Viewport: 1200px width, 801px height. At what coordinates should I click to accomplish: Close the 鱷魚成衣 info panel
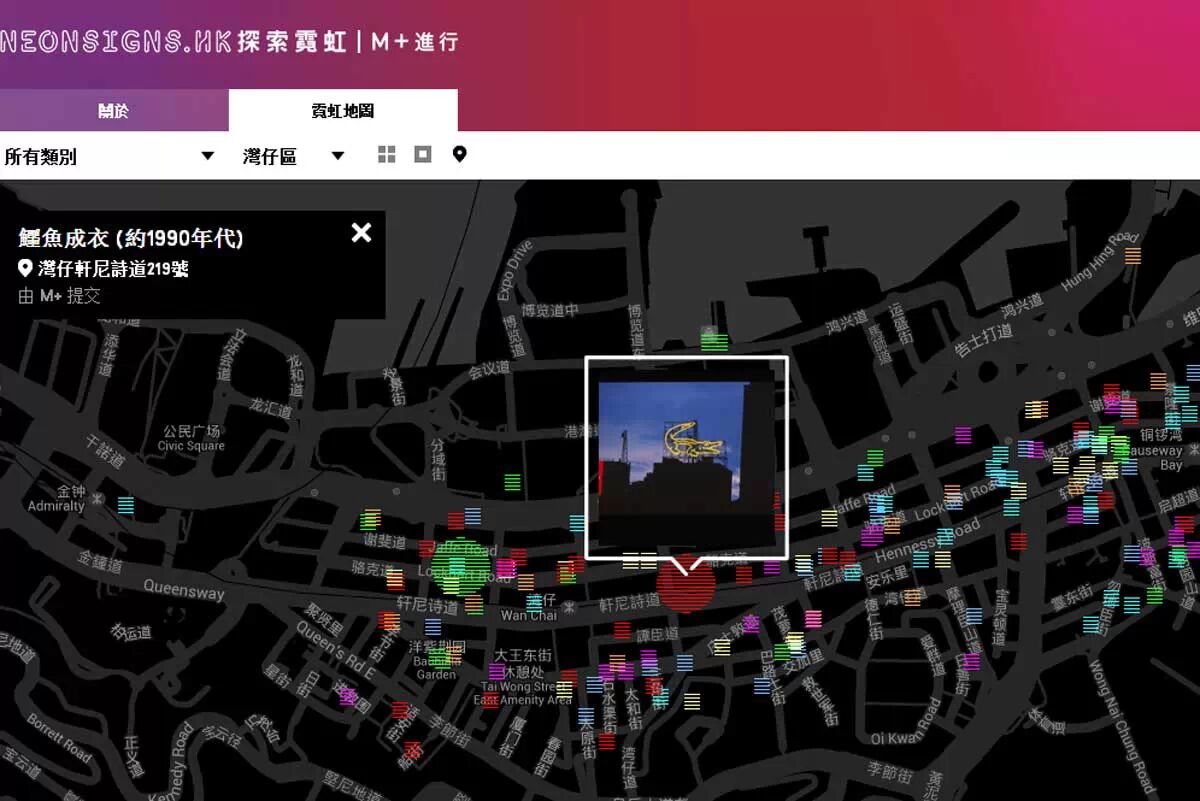click(x=361, y=233)
